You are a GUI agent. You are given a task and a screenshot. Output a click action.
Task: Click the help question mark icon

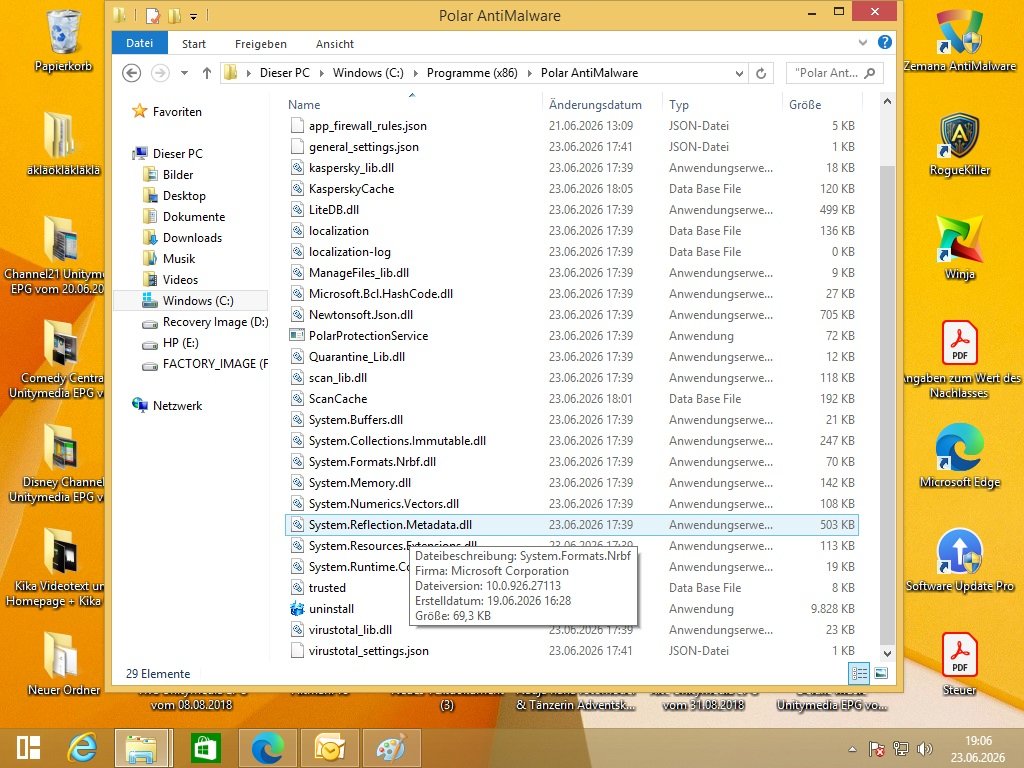coord(885,42)
